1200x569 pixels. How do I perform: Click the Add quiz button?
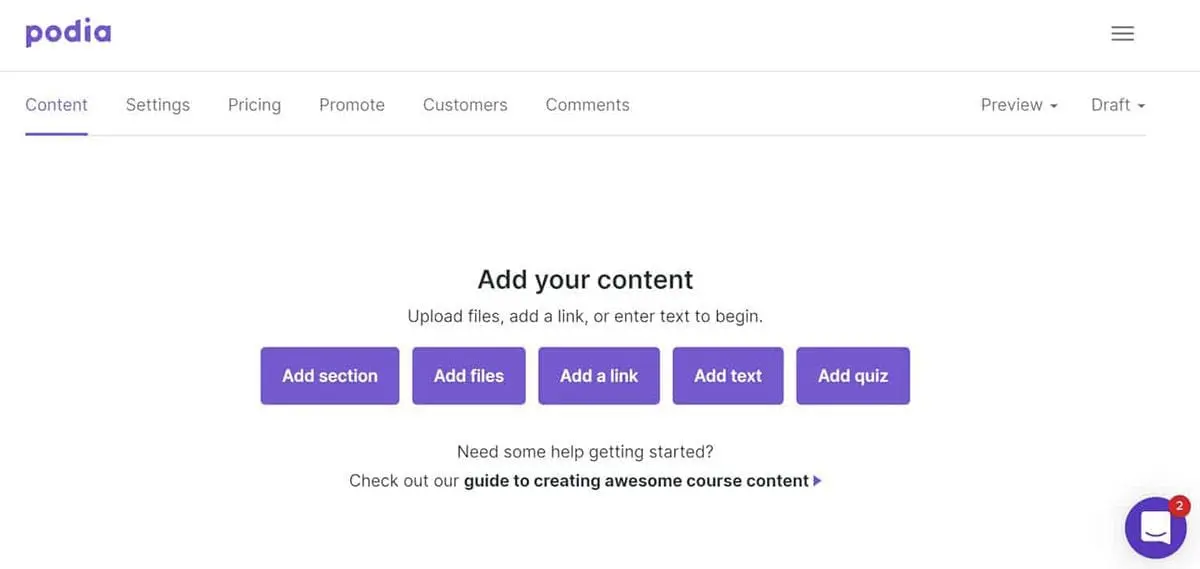click(853, 376)
